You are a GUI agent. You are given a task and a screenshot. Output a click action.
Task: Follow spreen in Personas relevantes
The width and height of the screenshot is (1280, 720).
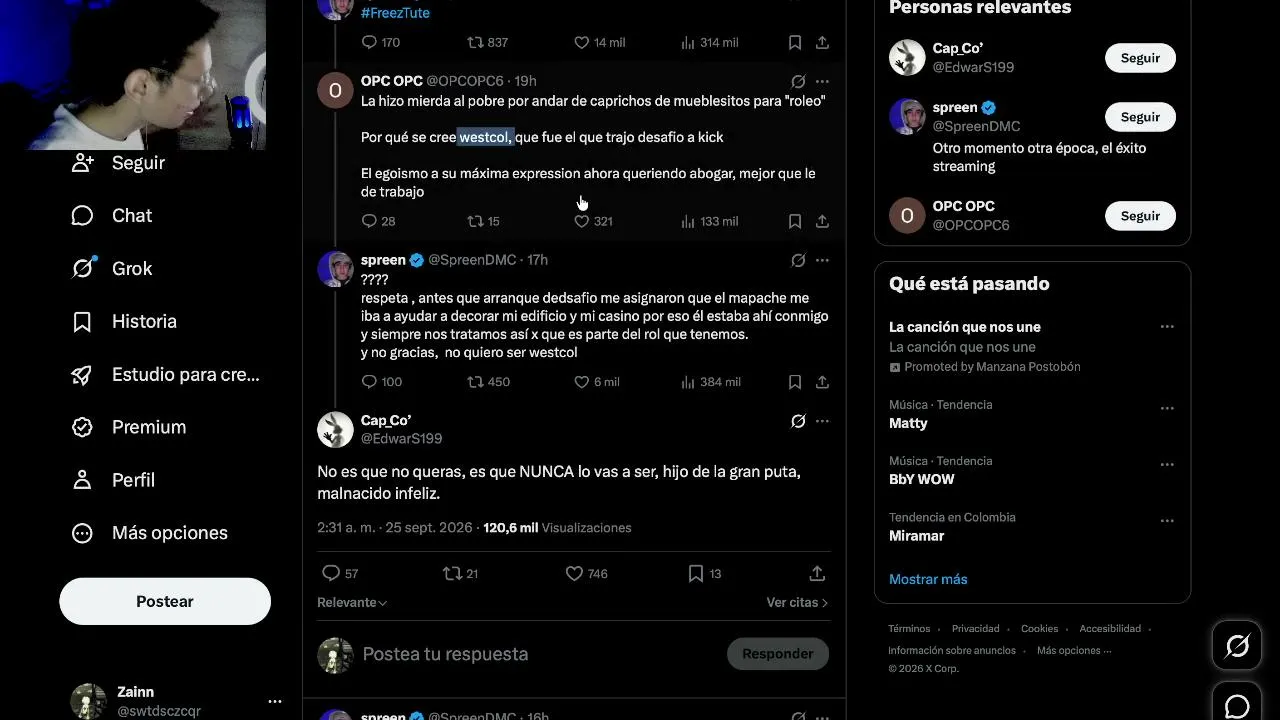coord(1140,117)
